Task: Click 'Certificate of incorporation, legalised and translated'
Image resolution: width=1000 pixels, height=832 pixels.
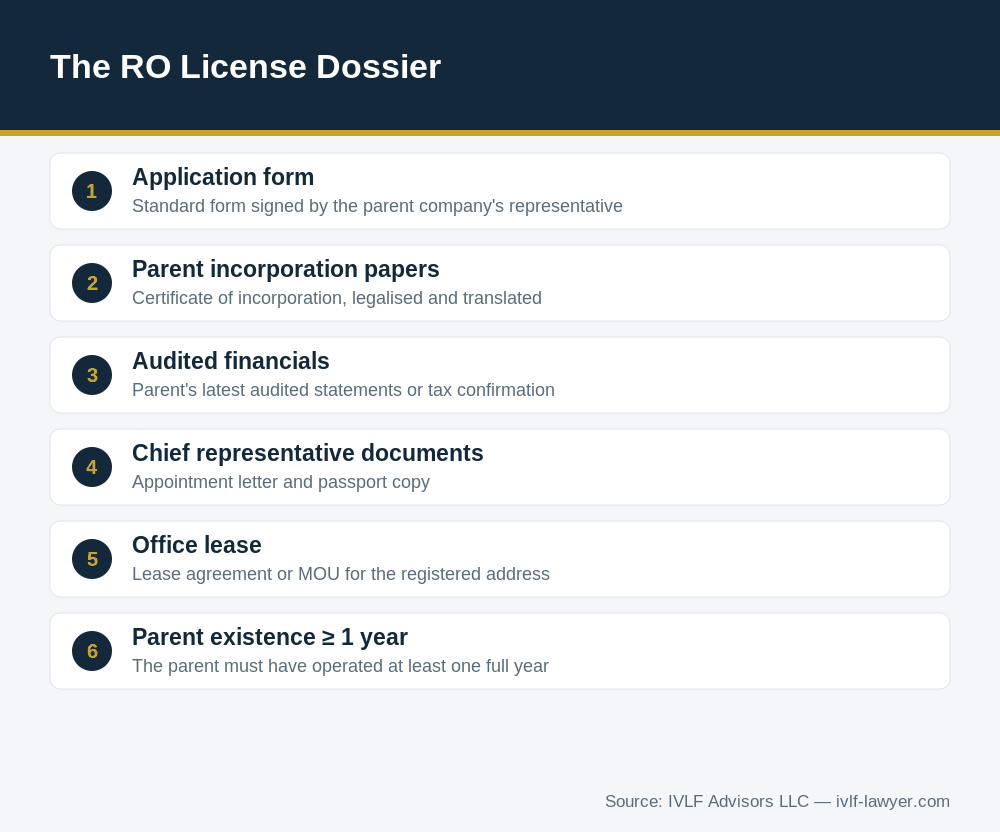Action: click(x=337, y=298)
